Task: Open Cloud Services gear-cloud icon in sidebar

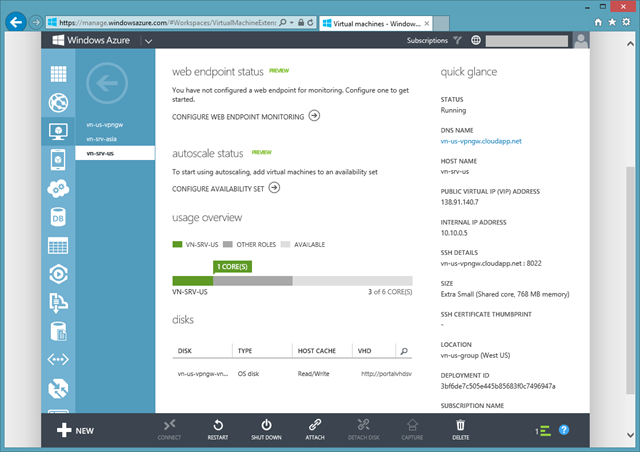Action: 58,188
